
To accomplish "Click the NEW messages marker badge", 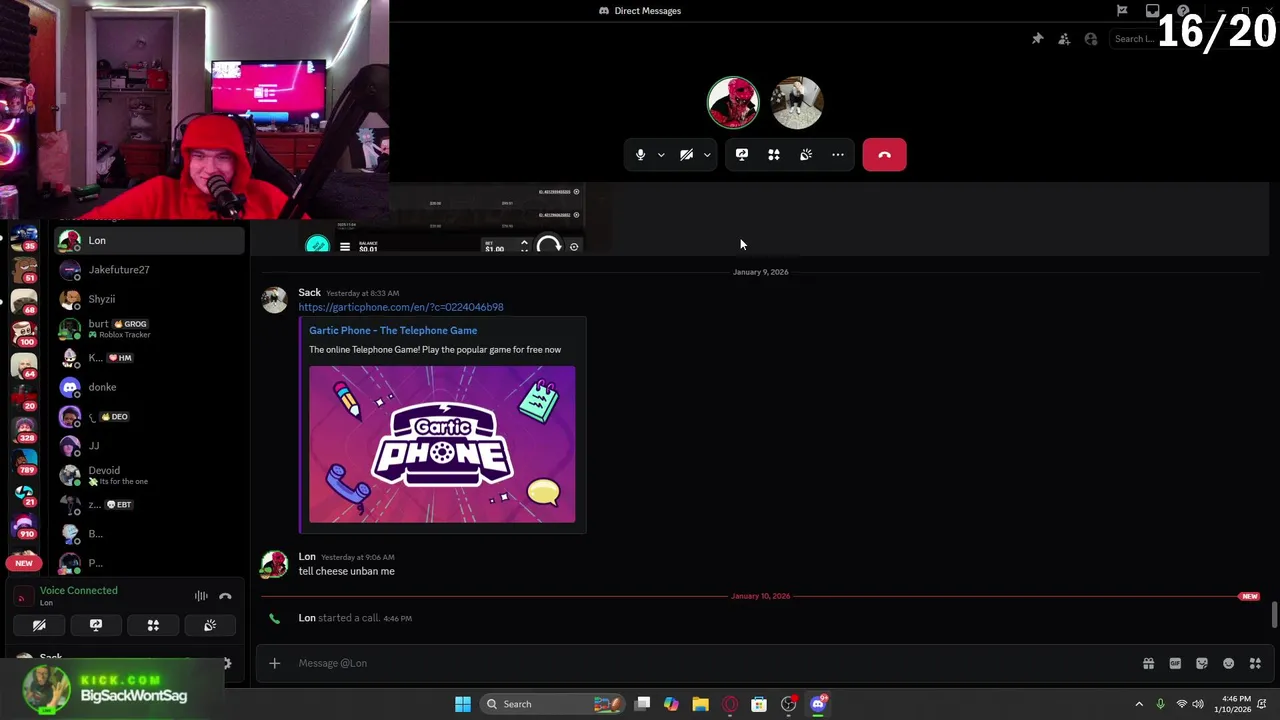I will tap(1249, 596).
